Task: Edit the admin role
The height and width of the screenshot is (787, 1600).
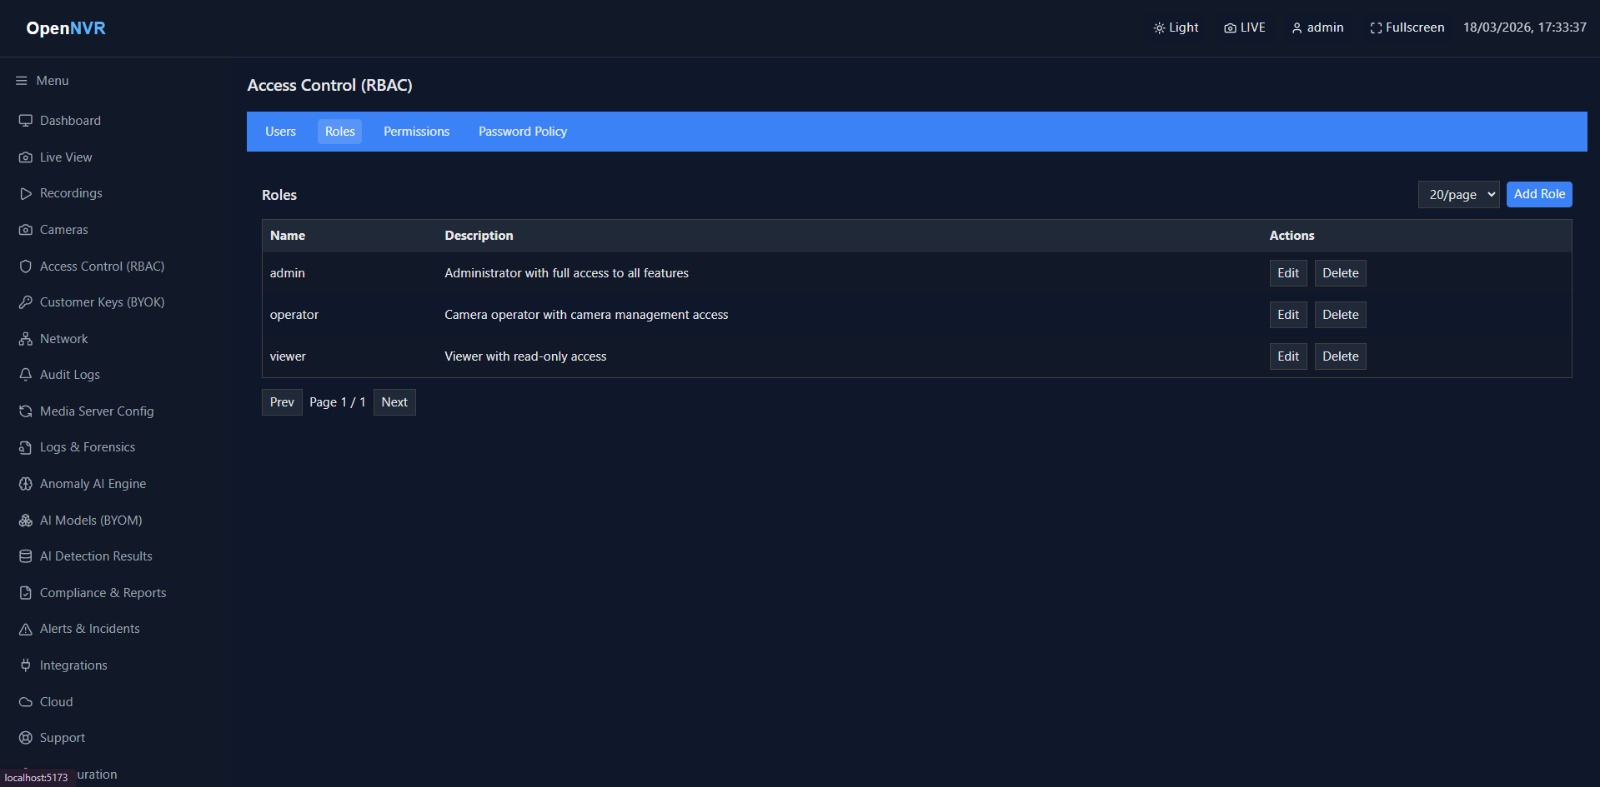Action: click(x=1288, y=273)
